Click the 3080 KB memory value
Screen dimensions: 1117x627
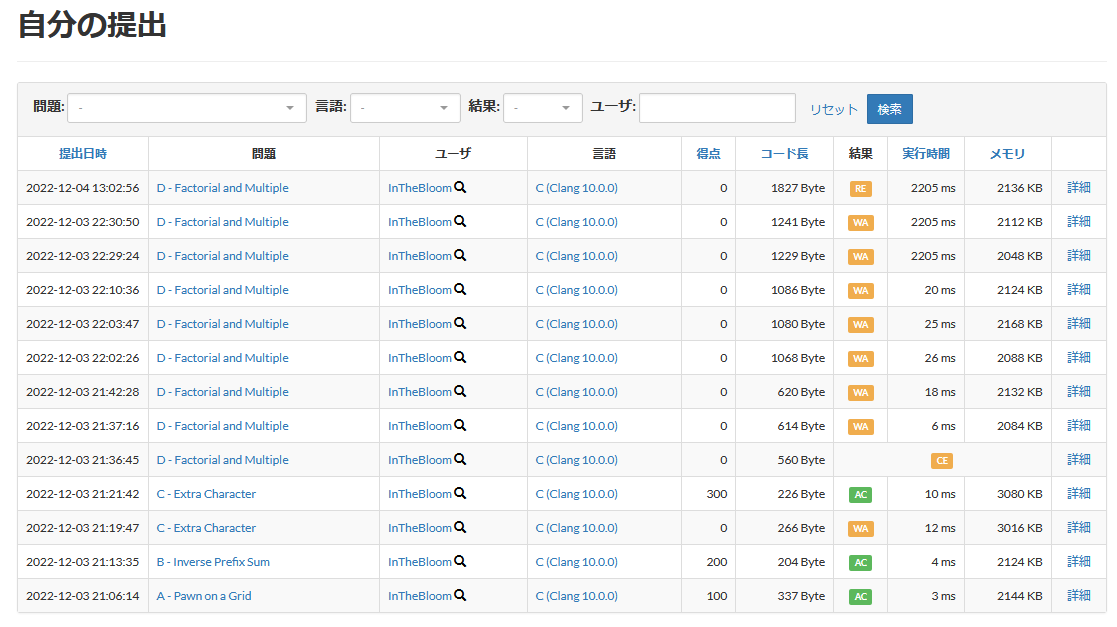click(x=1019, y=494)
